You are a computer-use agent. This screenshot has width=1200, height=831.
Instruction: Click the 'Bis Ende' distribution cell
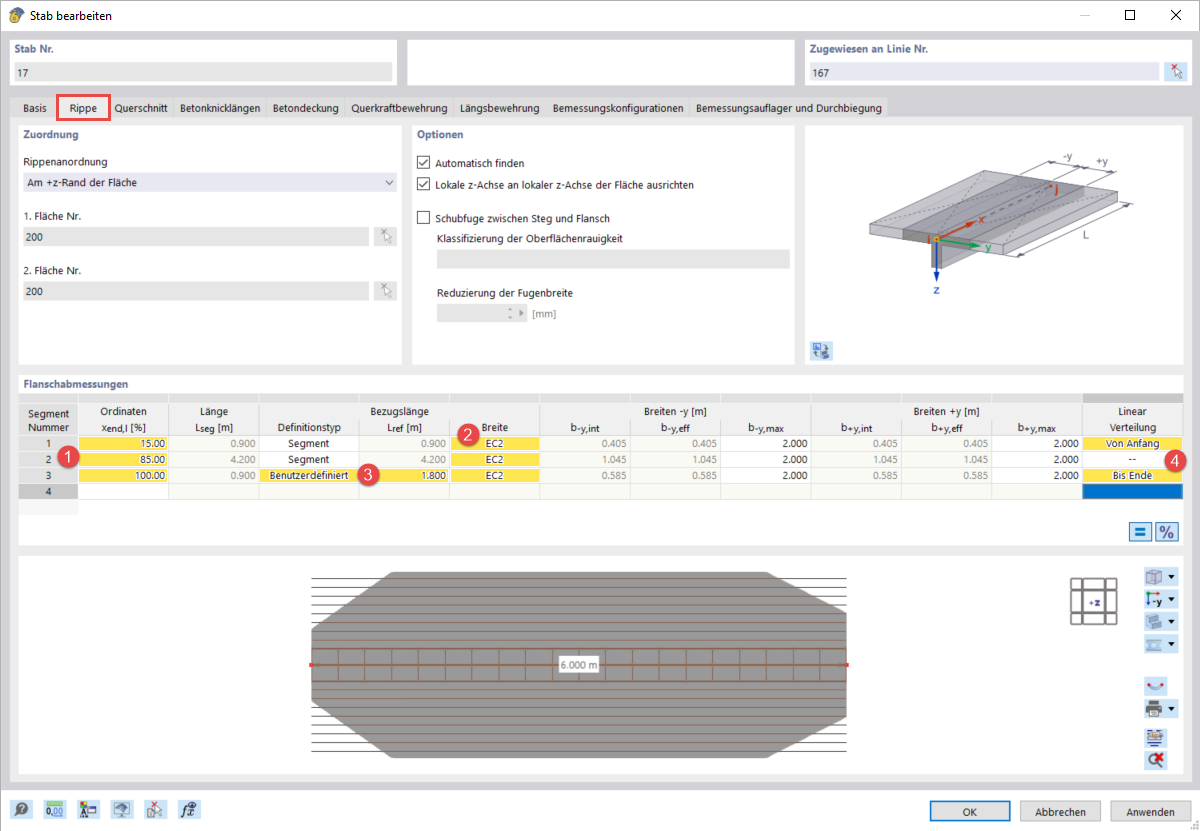click(1133, 476)
